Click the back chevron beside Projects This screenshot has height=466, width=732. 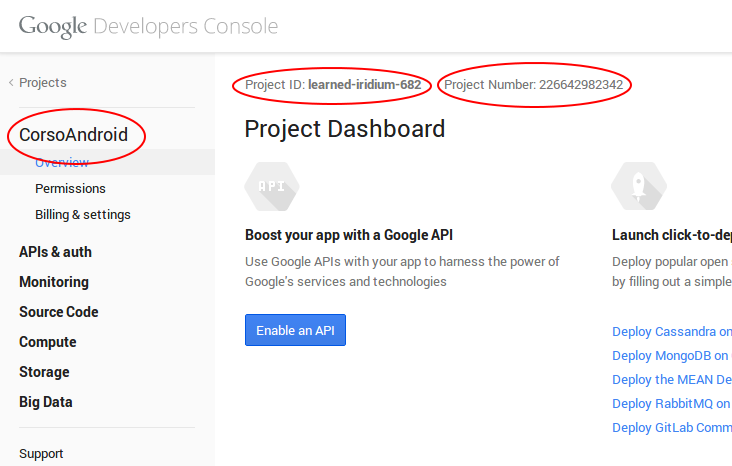tap(11, 83)
